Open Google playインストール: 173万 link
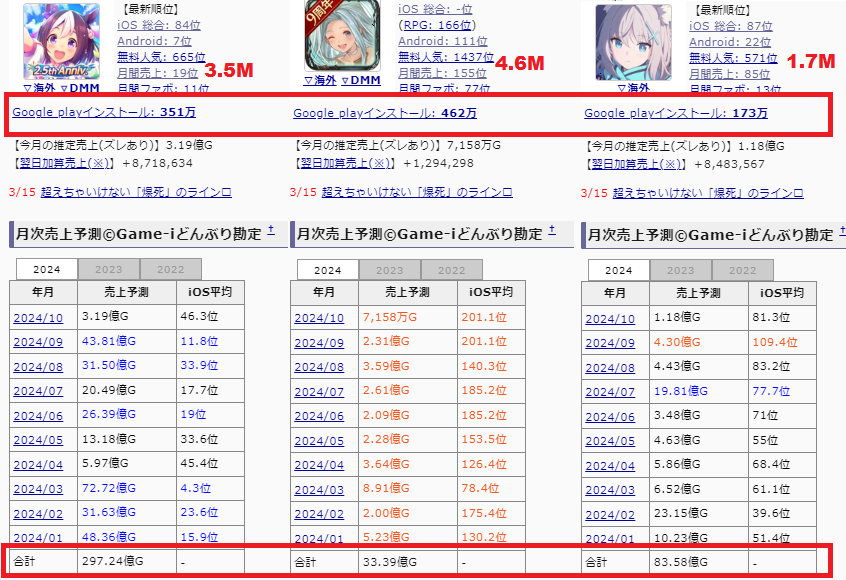 [x=676, y=113]
